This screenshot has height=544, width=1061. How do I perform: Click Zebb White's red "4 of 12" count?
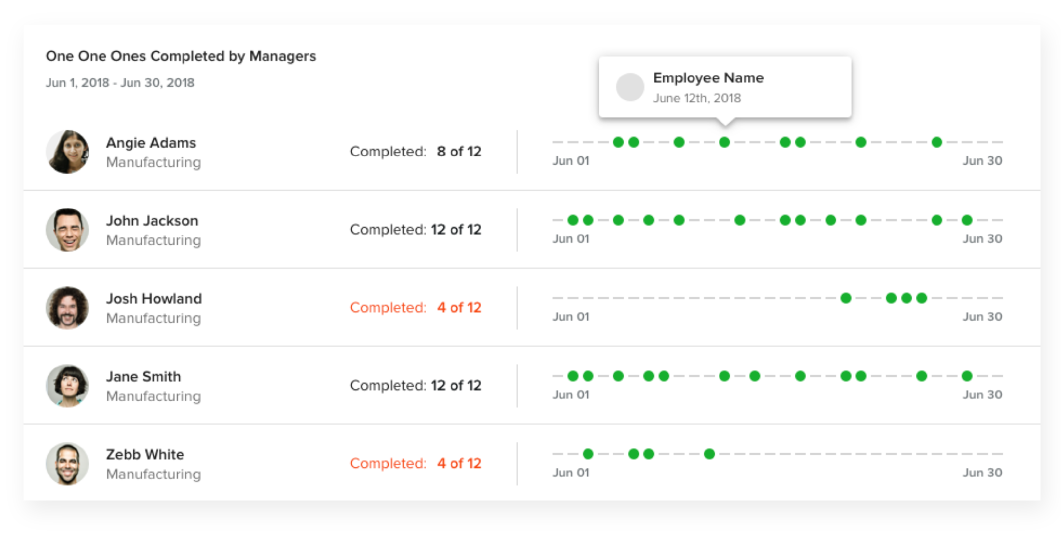point(459,464)
